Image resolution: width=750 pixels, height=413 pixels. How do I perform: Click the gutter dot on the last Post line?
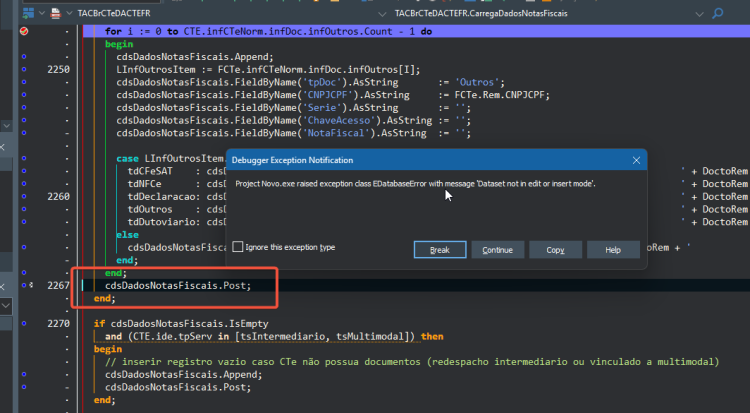[24, 387]
